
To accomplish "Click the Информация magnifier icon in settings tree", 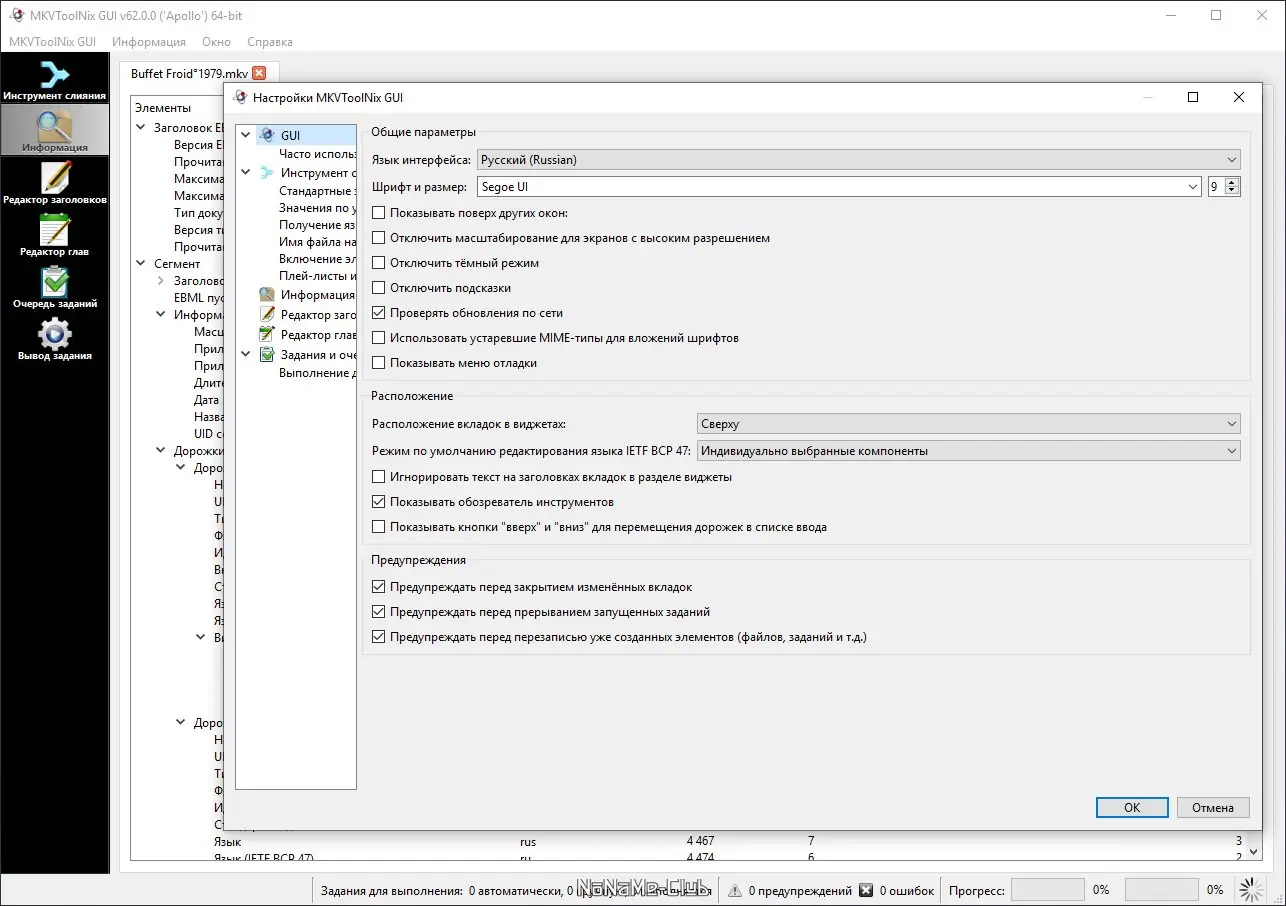I will pos(266,295).
